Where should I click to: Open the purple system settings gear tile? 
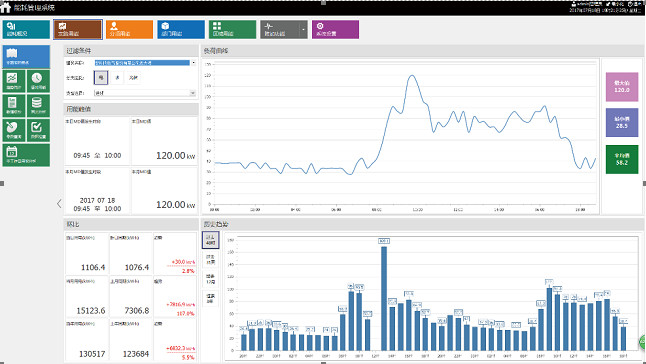pos(335,30)
